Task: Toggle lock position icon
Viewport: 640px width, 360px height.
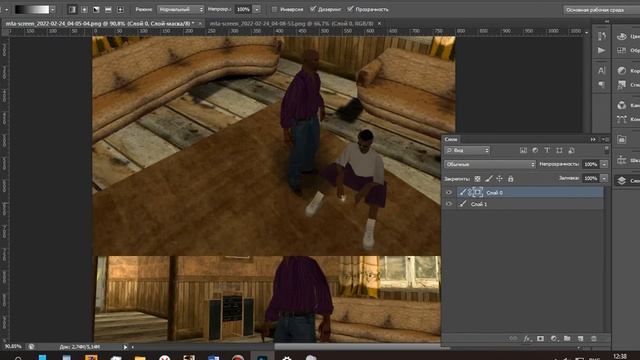Action: pos(500,179)
